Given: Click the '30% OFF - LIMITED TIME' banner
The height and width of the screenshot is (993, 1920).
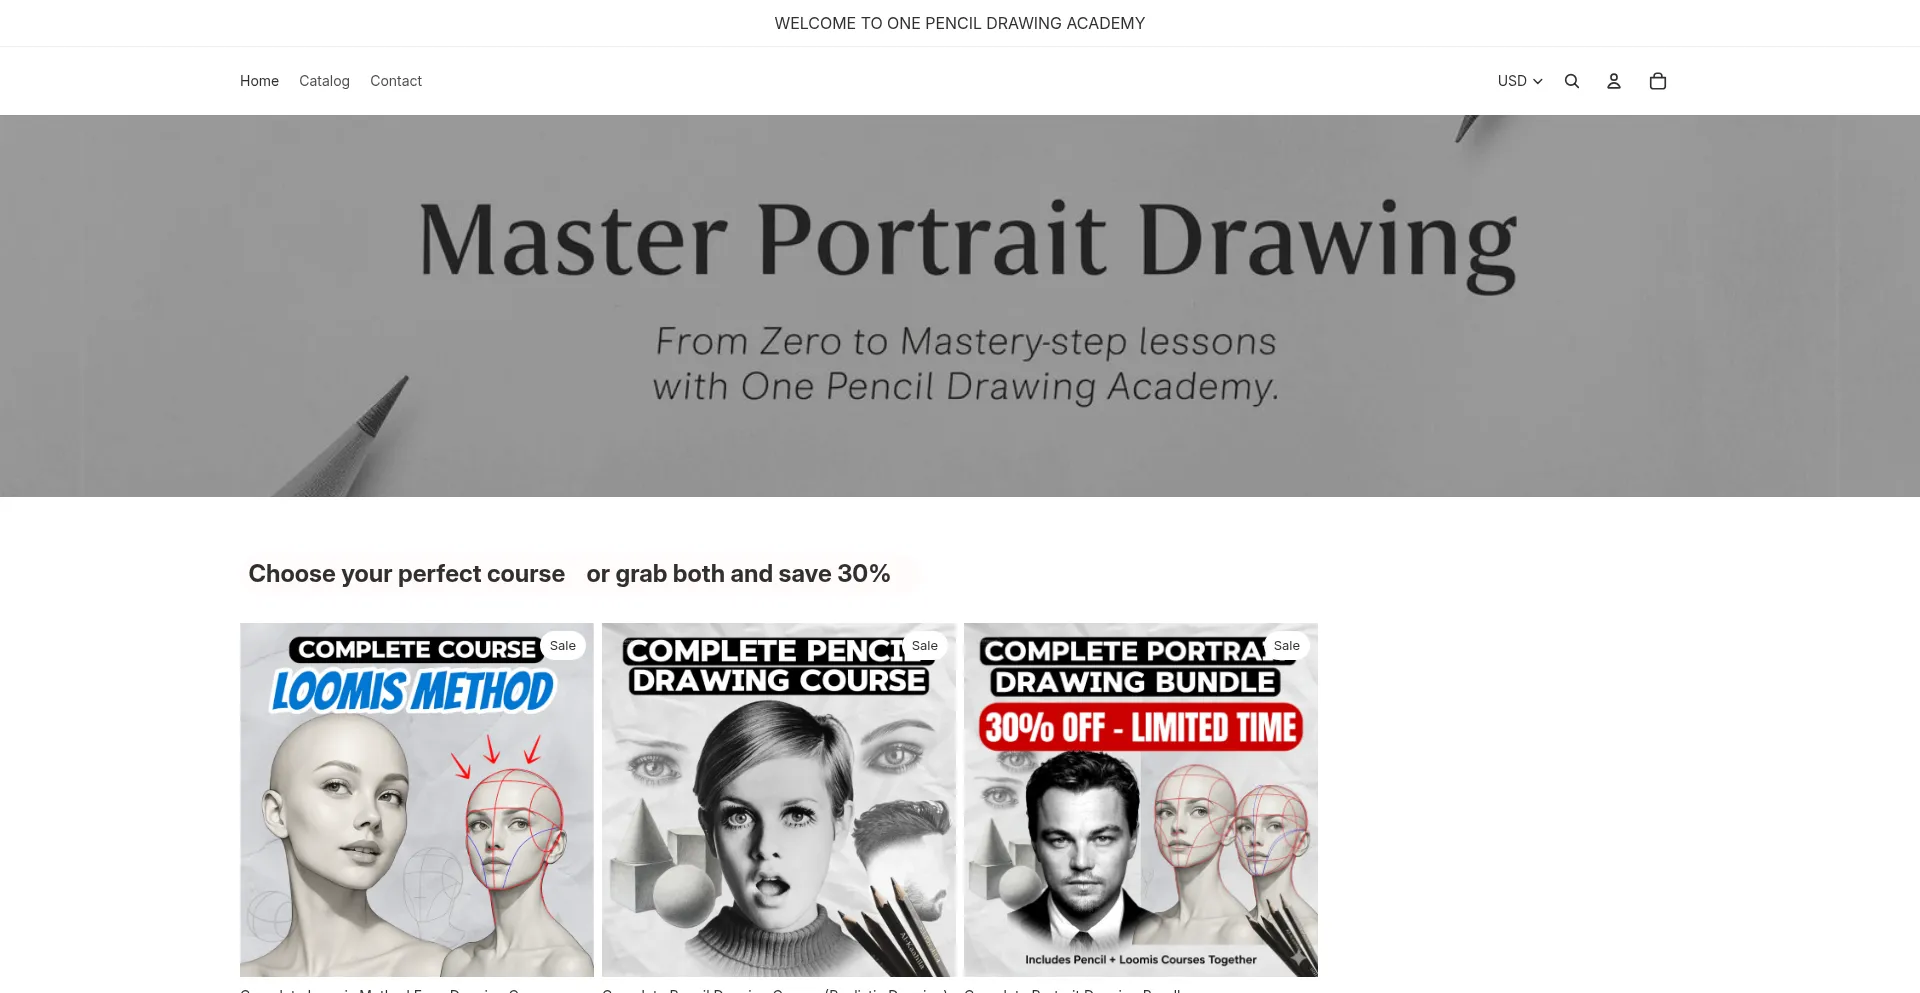Looking at the screenshot, I should pos(1141,727).
